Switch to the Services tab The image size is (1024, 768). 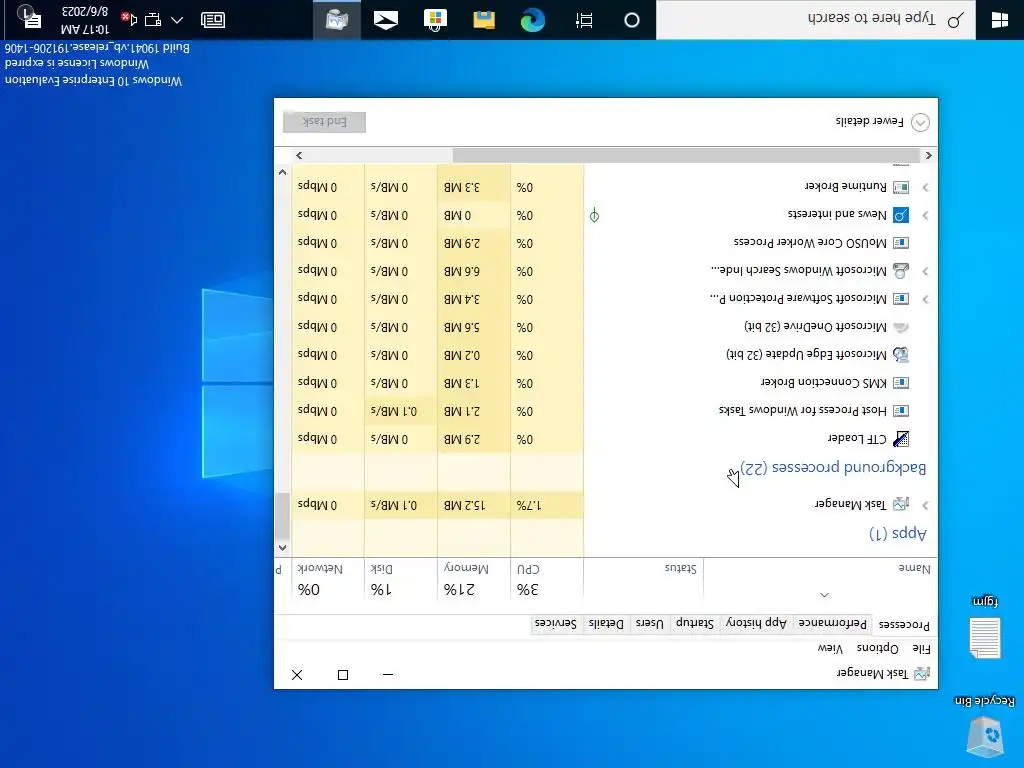coord(556,623)
